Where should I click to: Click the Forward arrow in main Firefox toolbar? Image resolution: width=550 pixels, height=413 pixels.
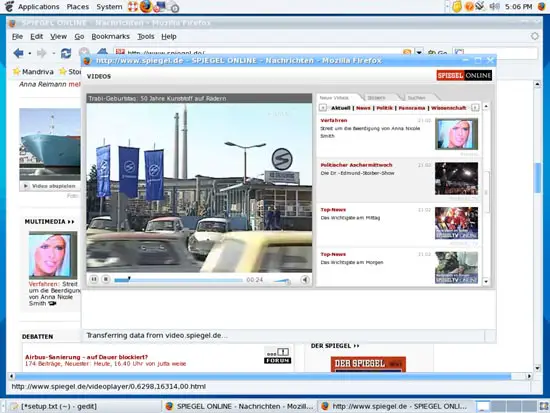[x=41, y=53]
